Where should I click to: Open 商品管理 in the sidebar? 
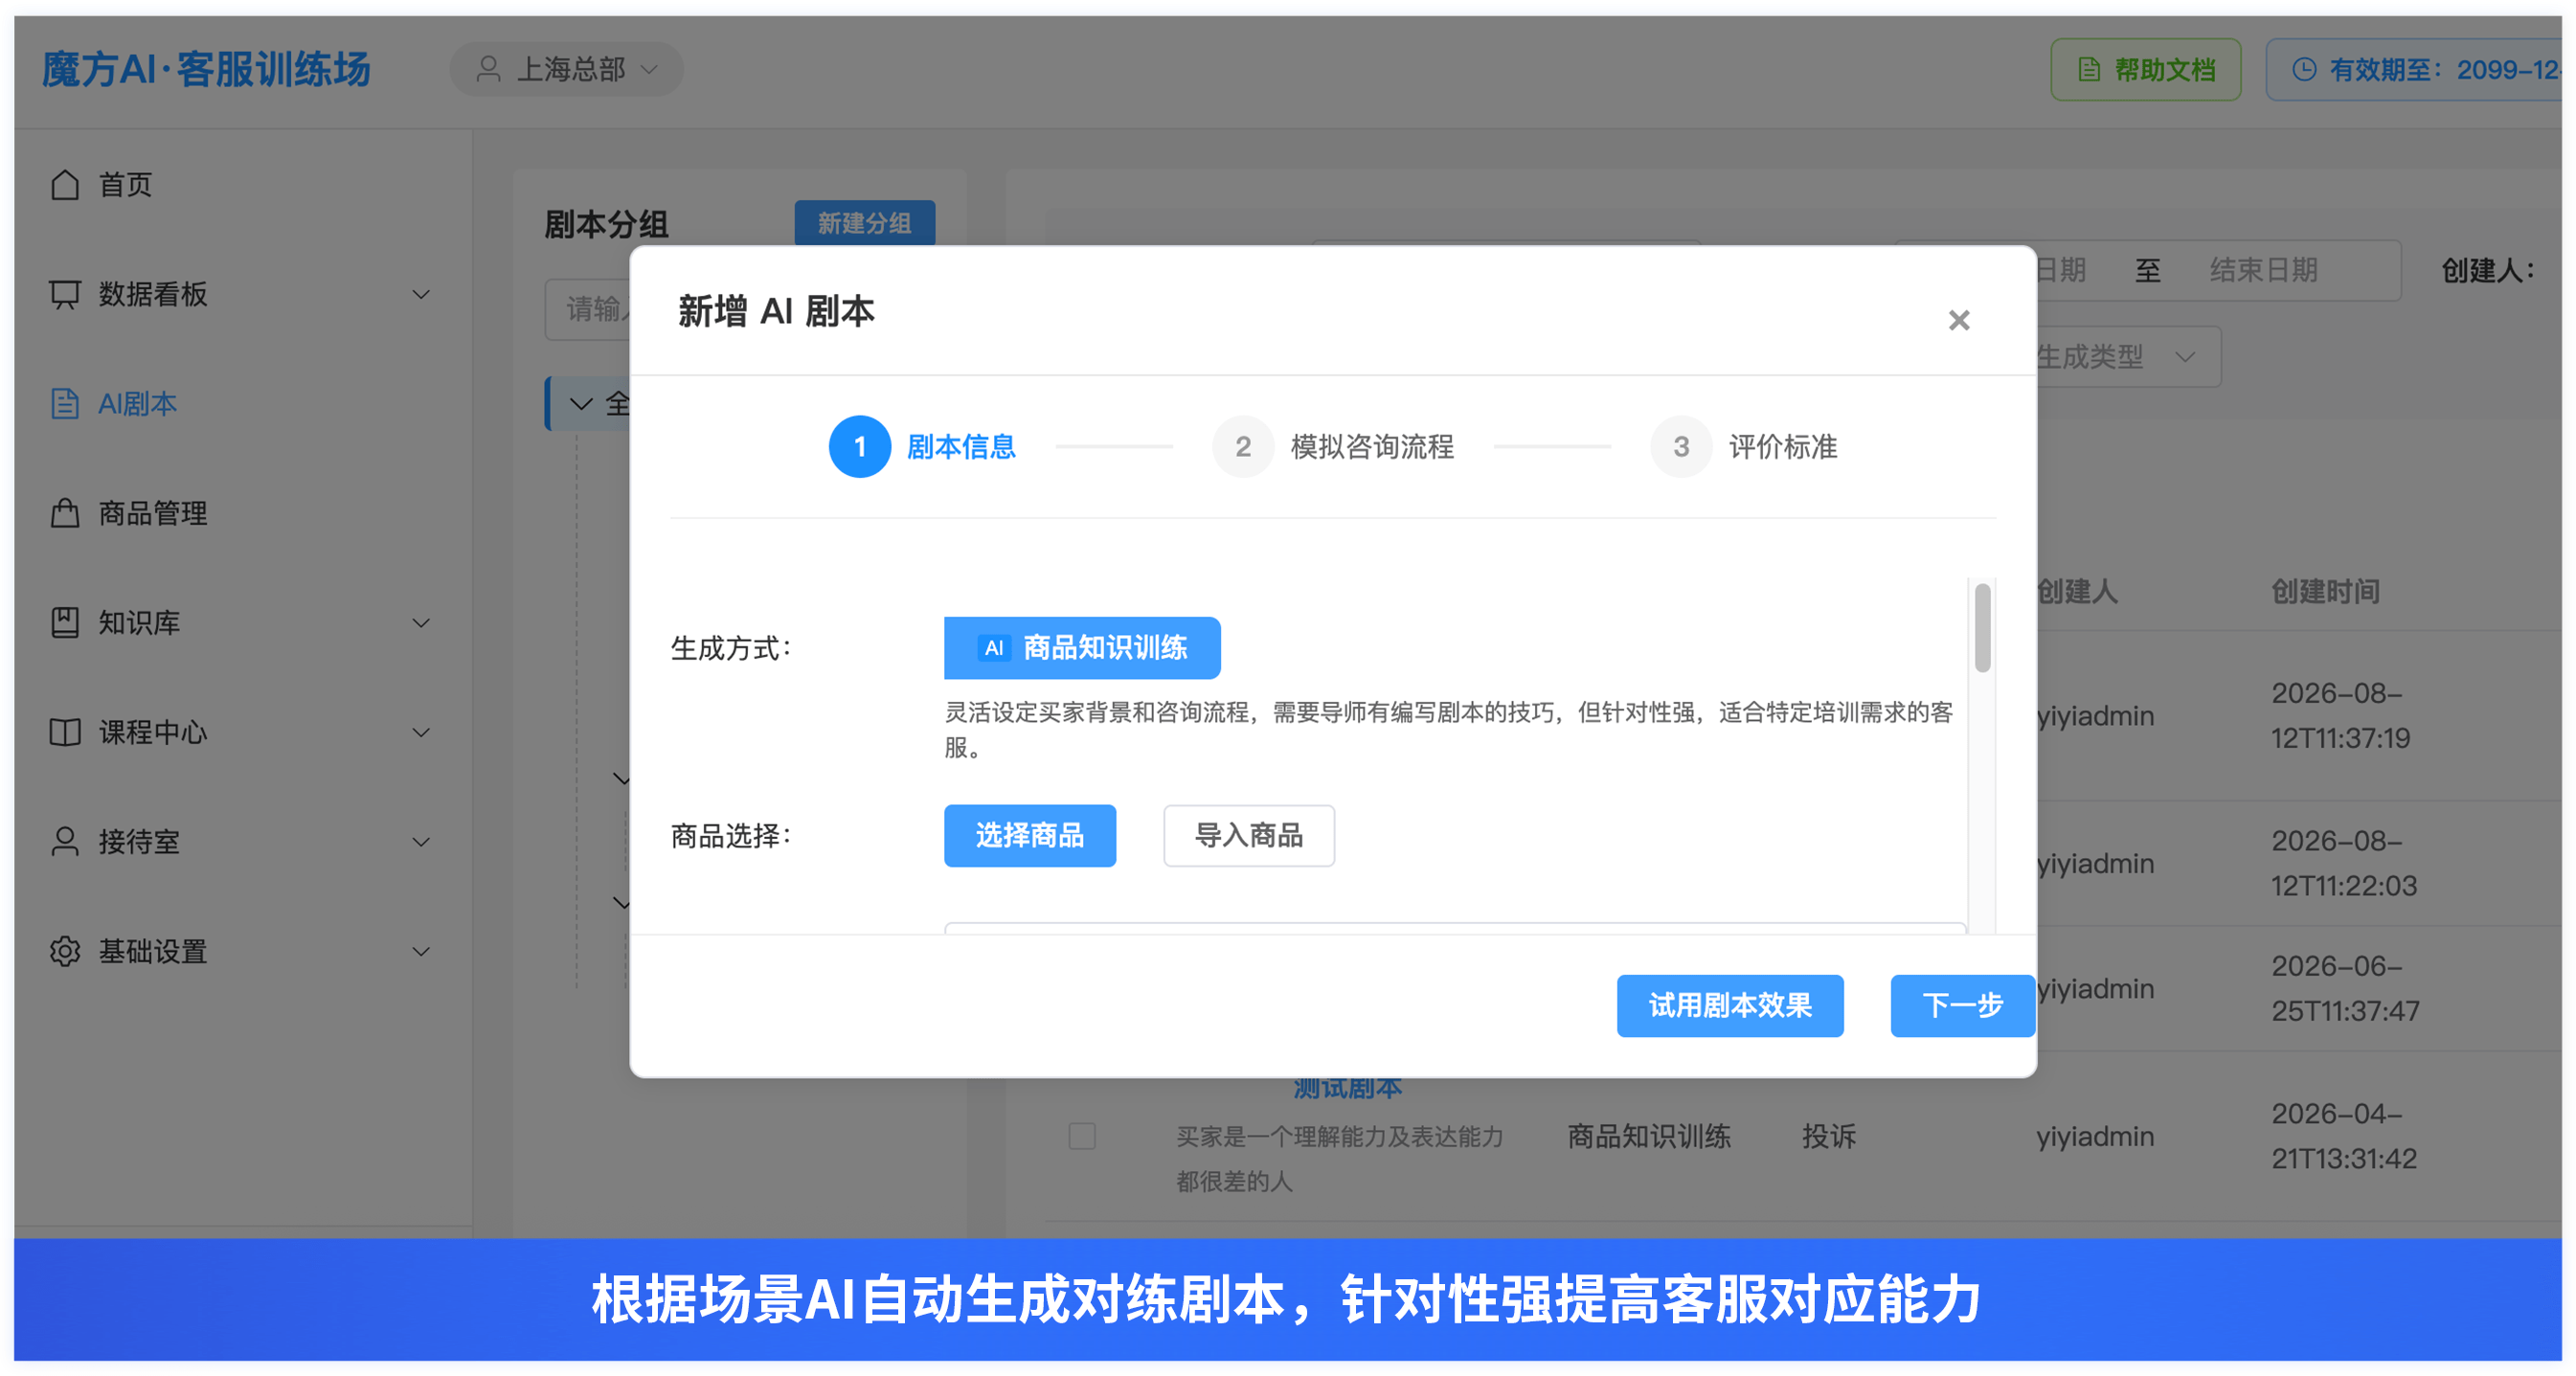pos(242,513)
